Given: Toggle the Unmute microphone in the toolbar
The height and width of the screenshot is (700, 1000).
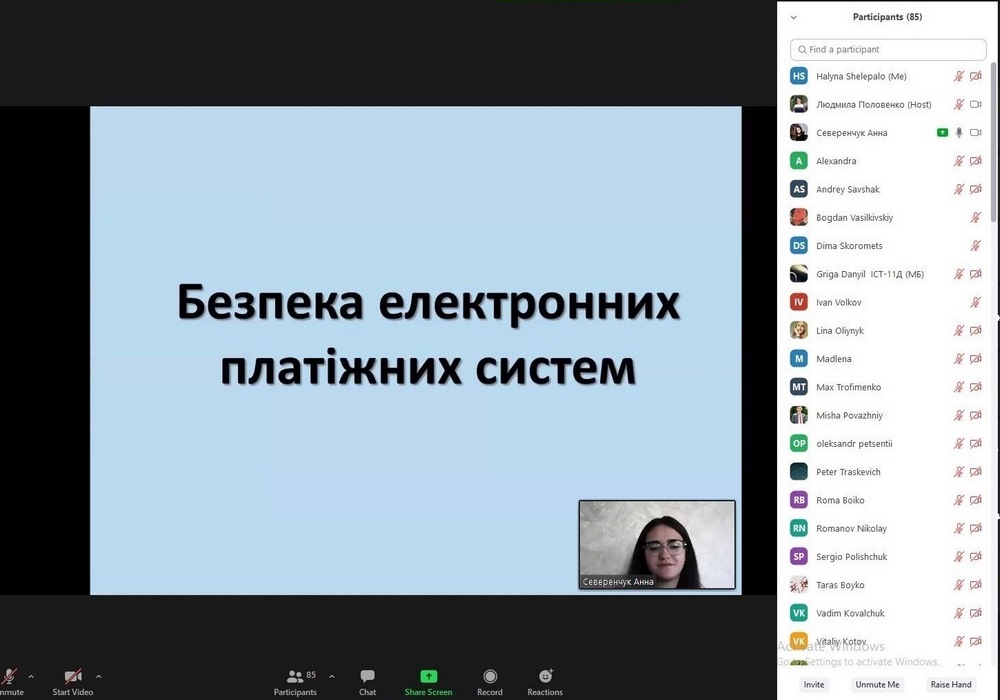Looking at the screenshot, I should point(9,677).
